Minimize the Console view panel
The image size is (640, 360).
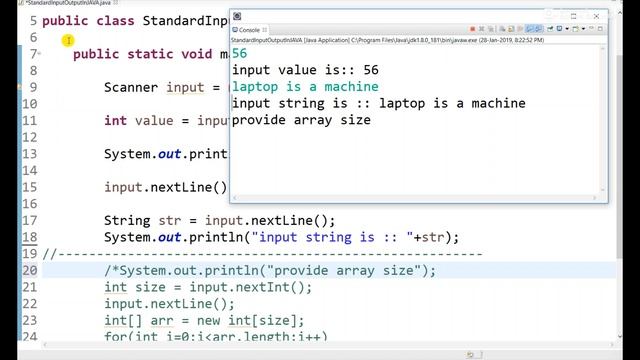click(591, 29)
